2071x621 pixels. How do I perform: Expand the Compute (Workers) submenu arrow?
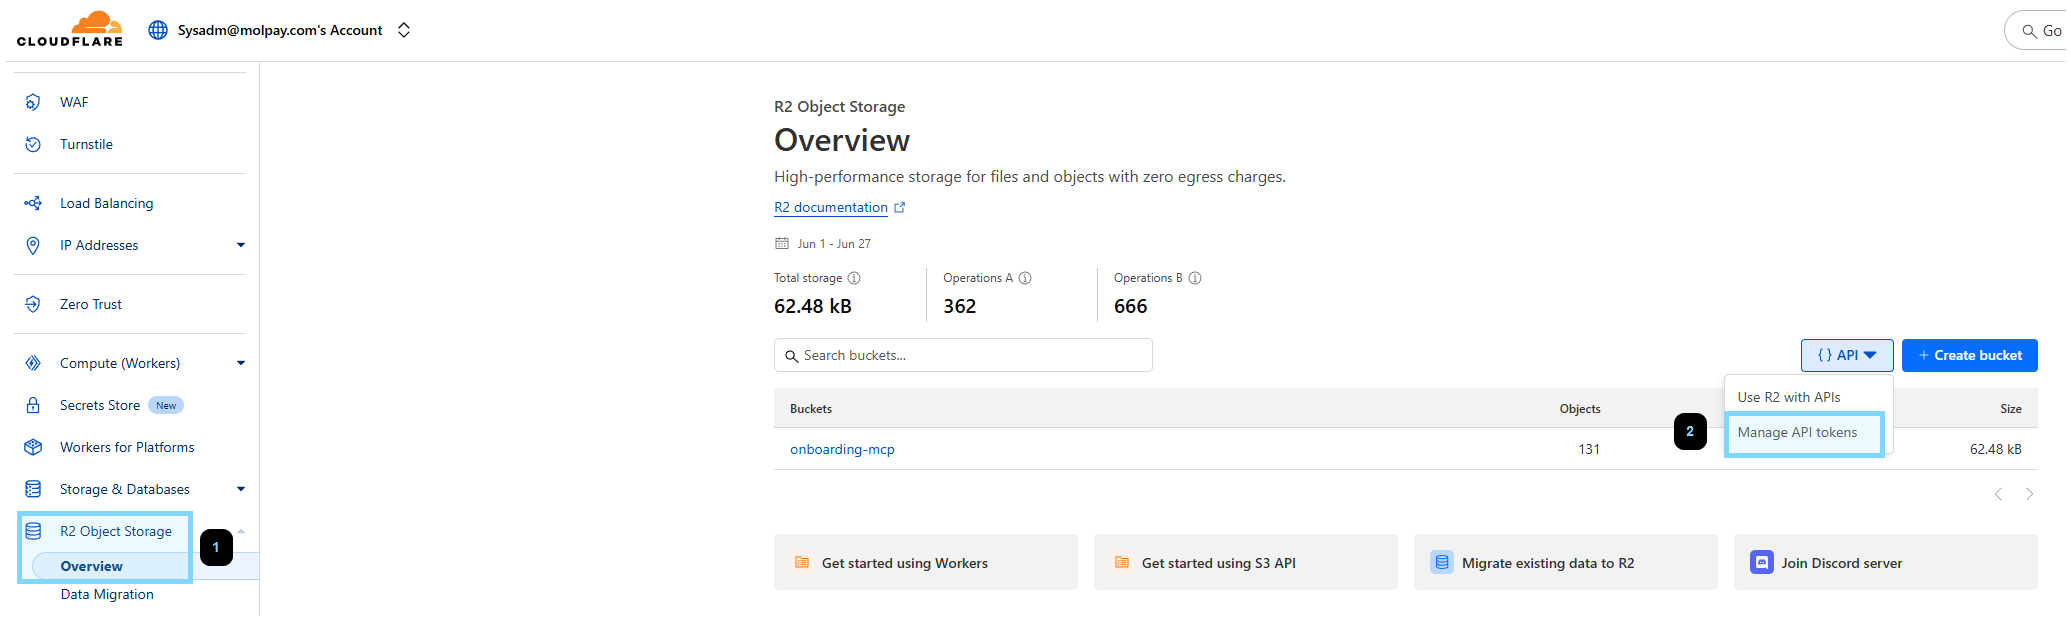241,363
